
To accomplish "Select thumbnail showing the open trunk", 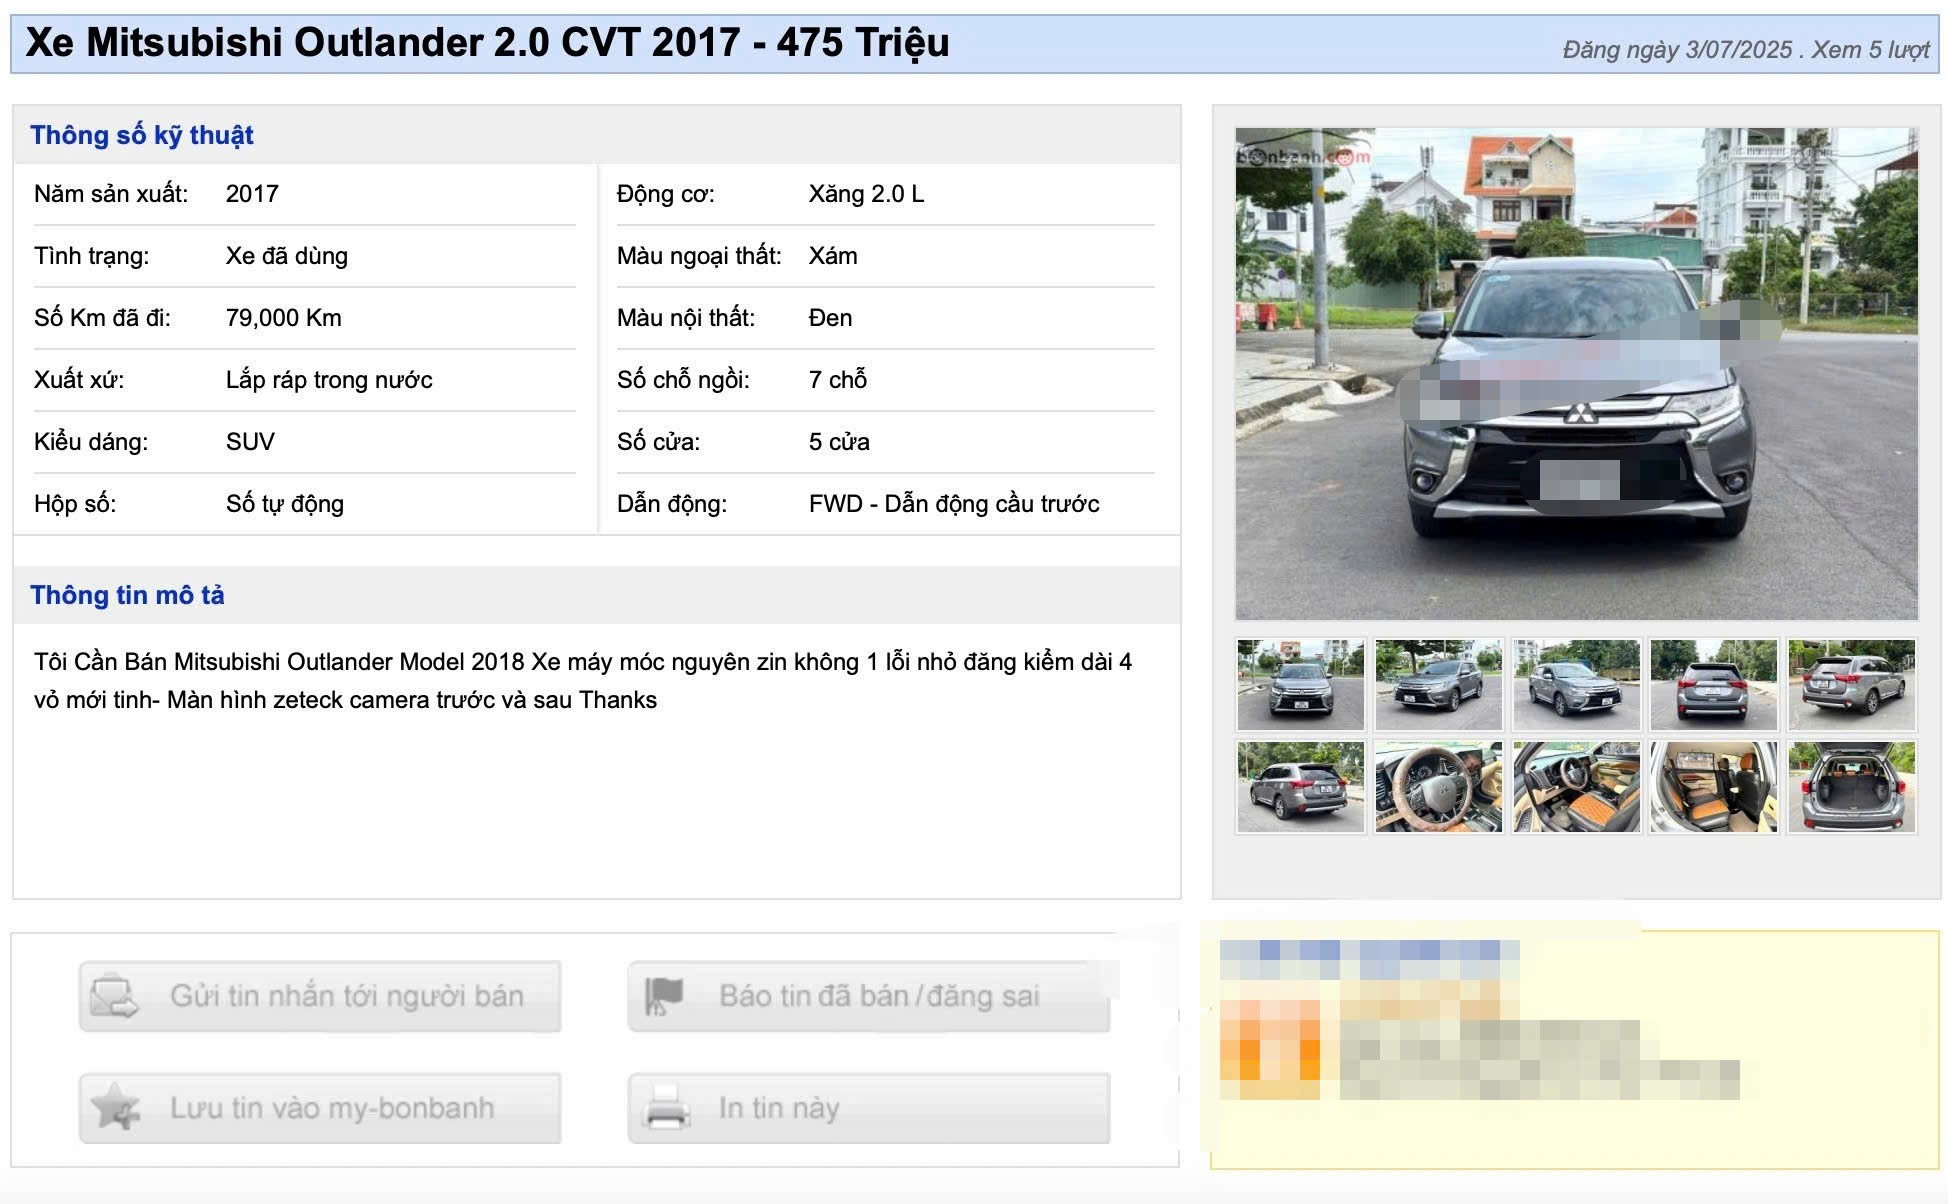I will click(1852, 787).
